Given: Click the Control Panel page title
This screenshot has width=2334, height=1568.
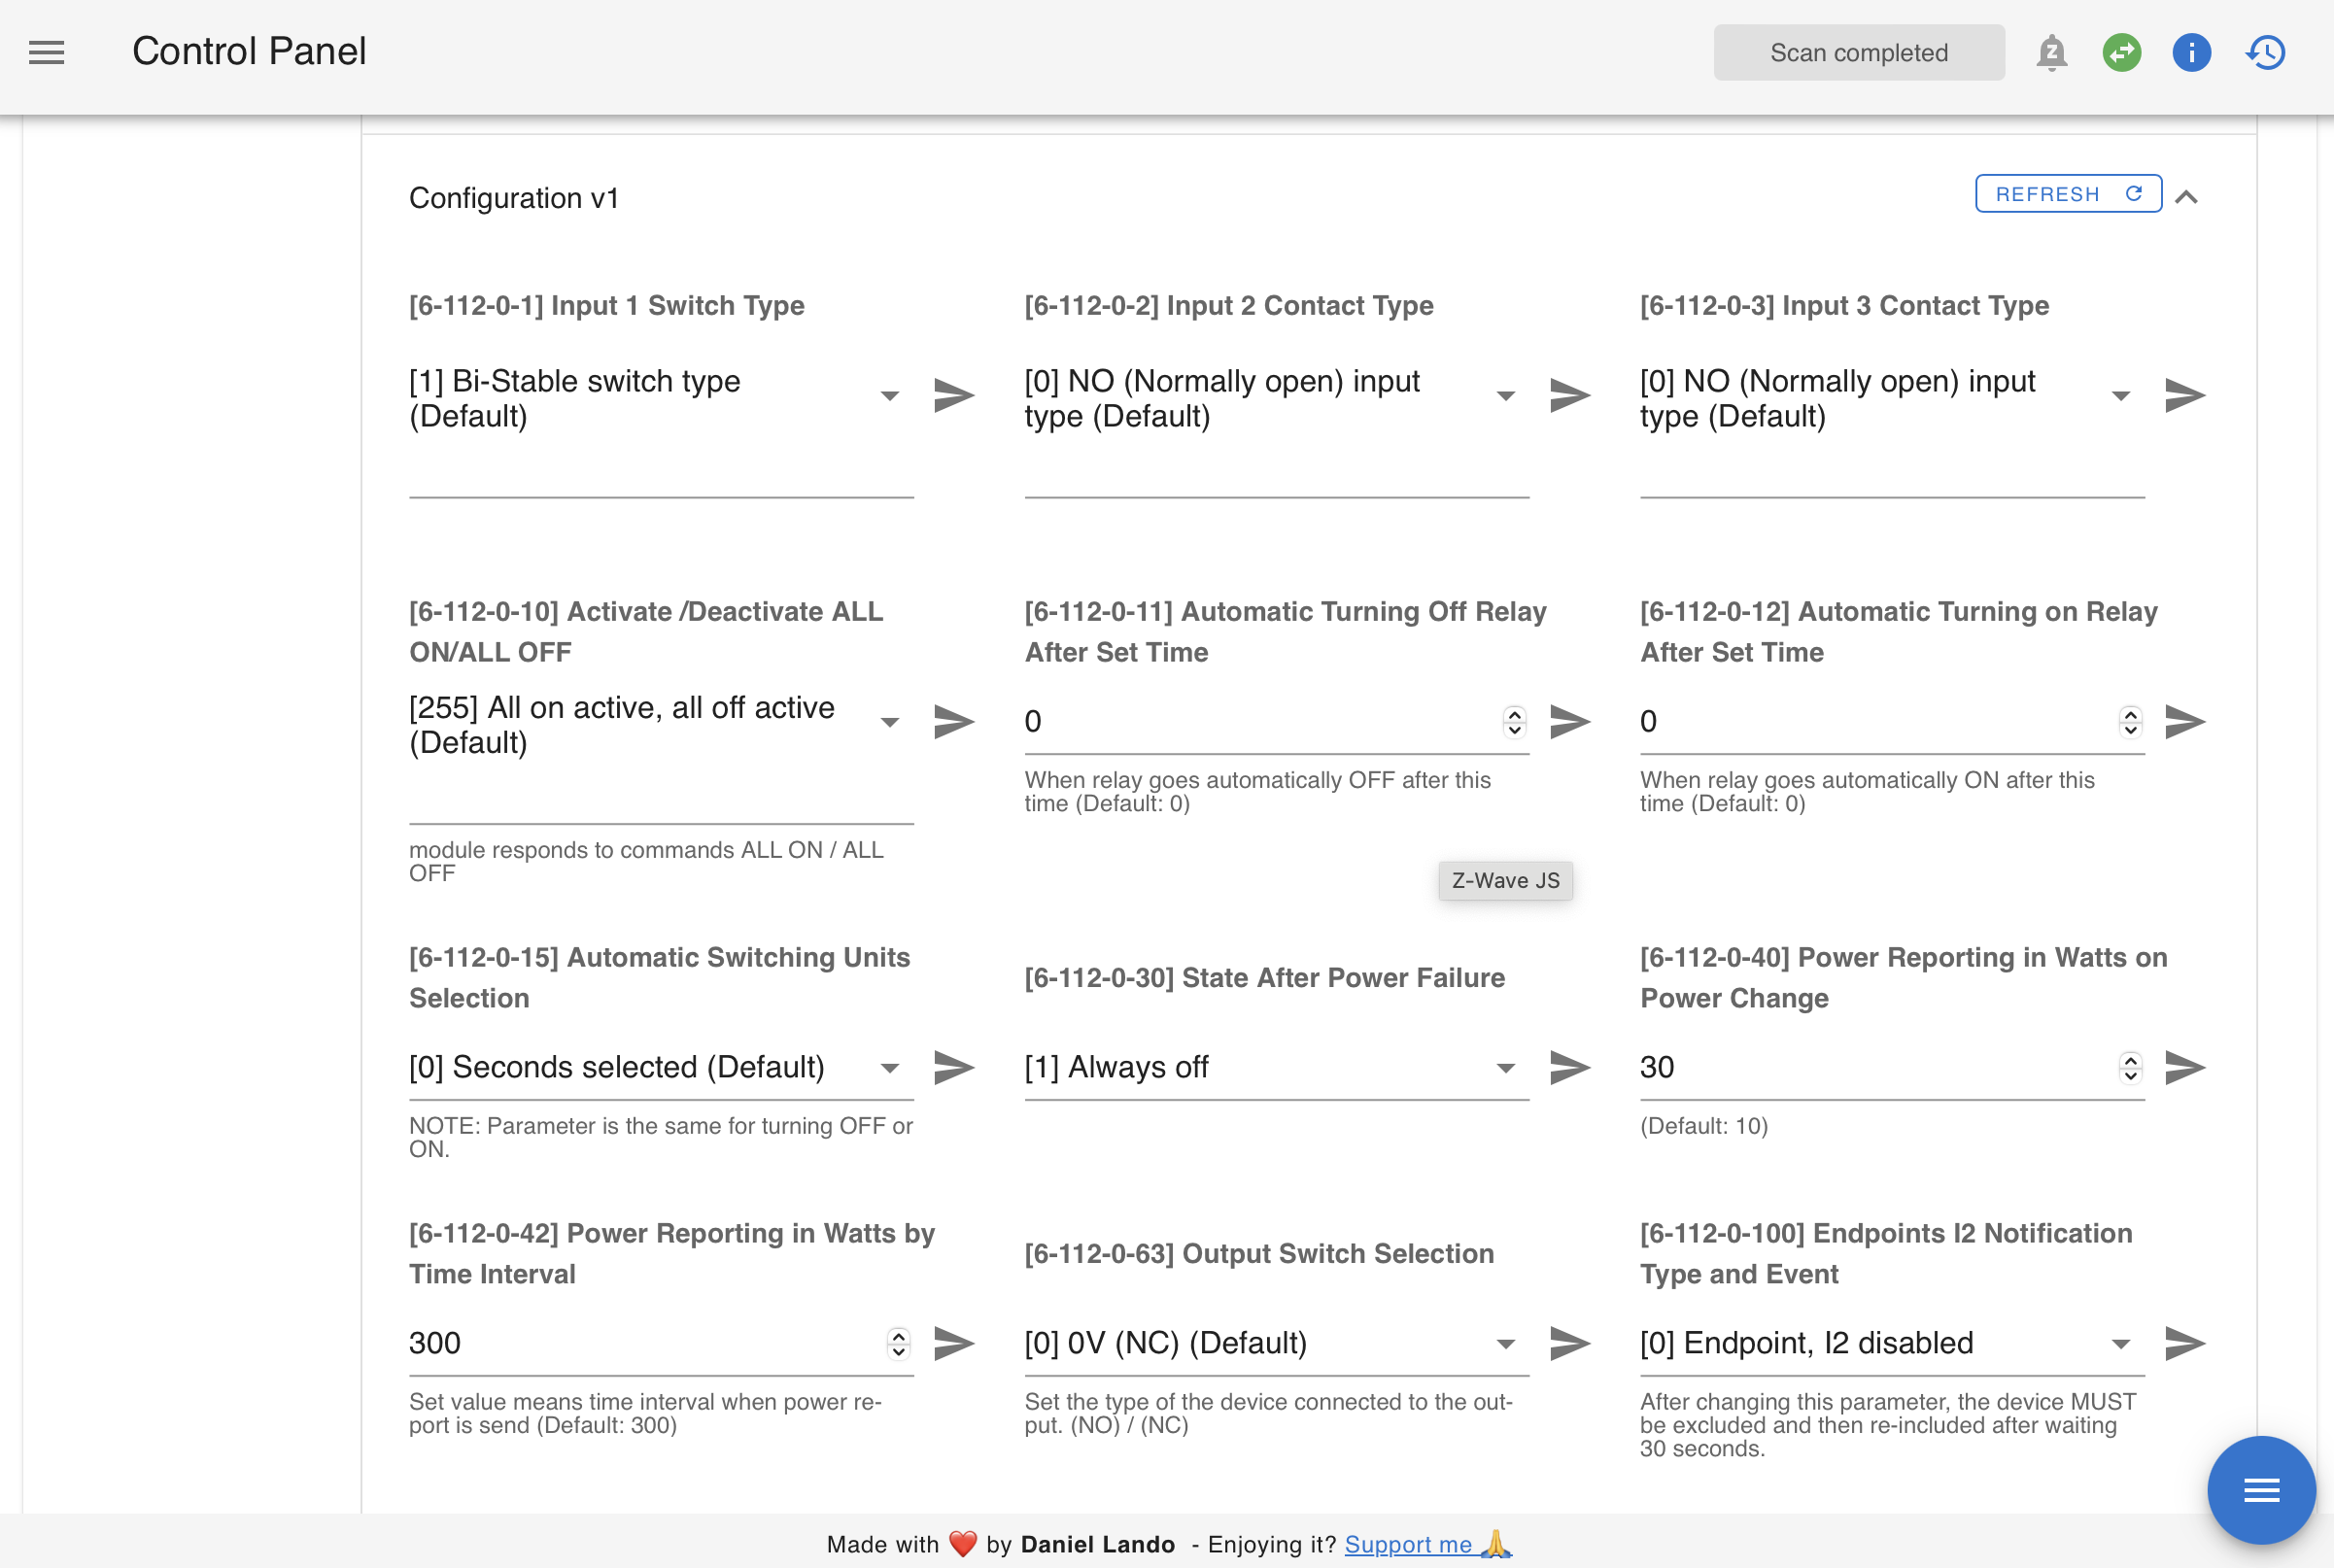Looking at the screenshot, I should click(249, 52).
